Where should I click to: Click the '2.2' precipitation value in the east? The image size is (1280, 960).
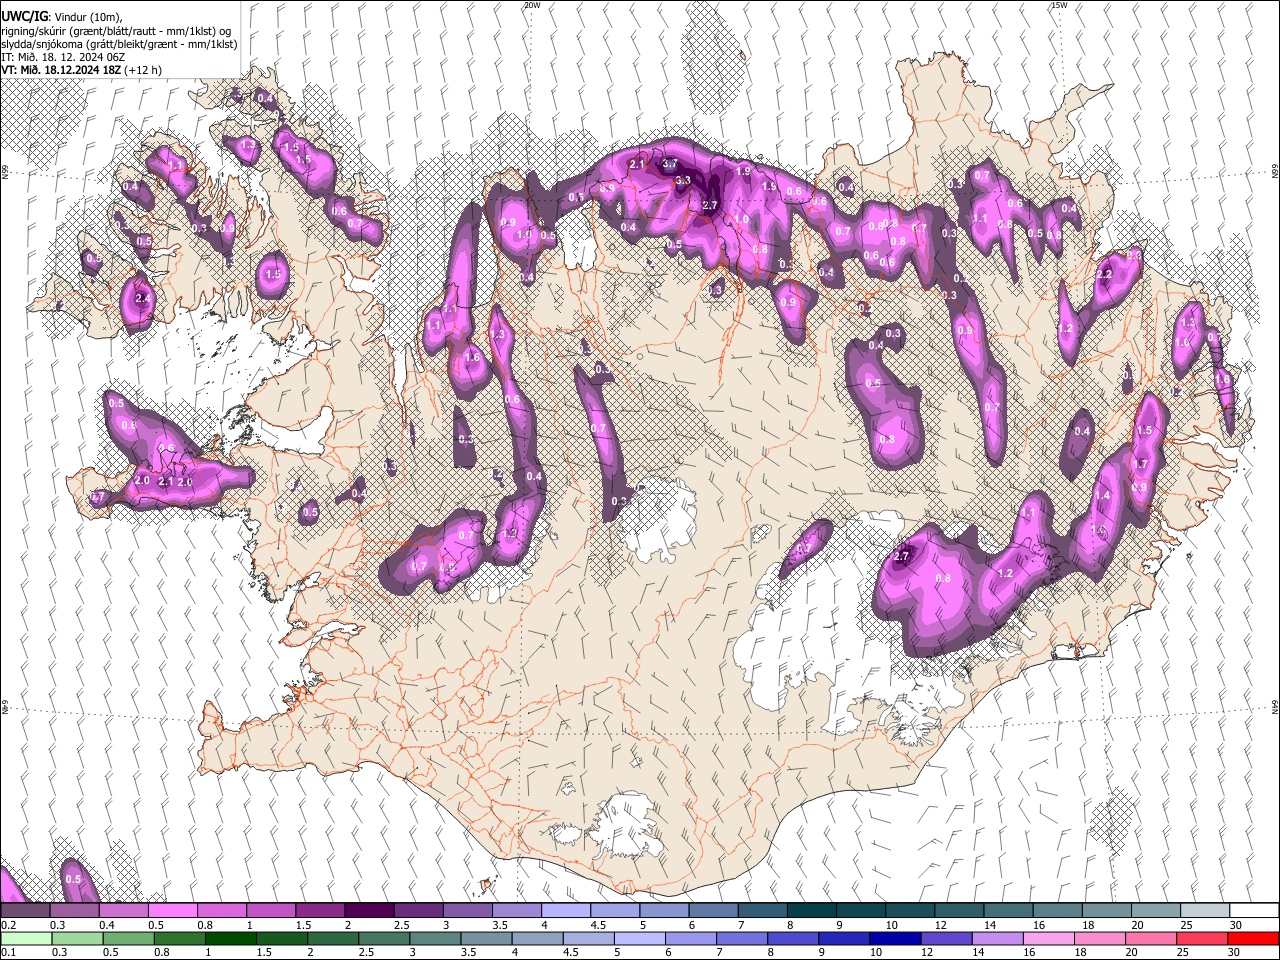point(1104,274)
